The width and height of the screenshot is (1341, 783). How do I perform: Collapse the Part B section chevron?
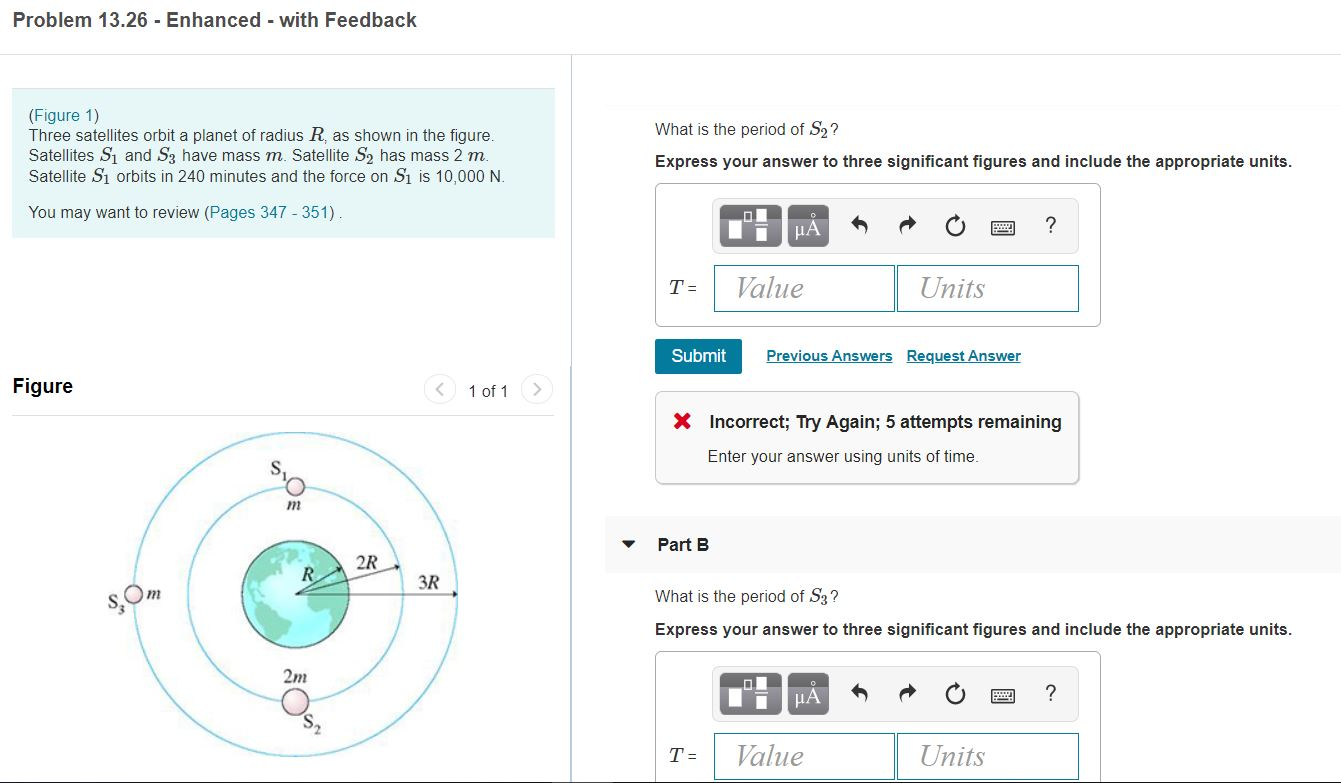point(627,544)
